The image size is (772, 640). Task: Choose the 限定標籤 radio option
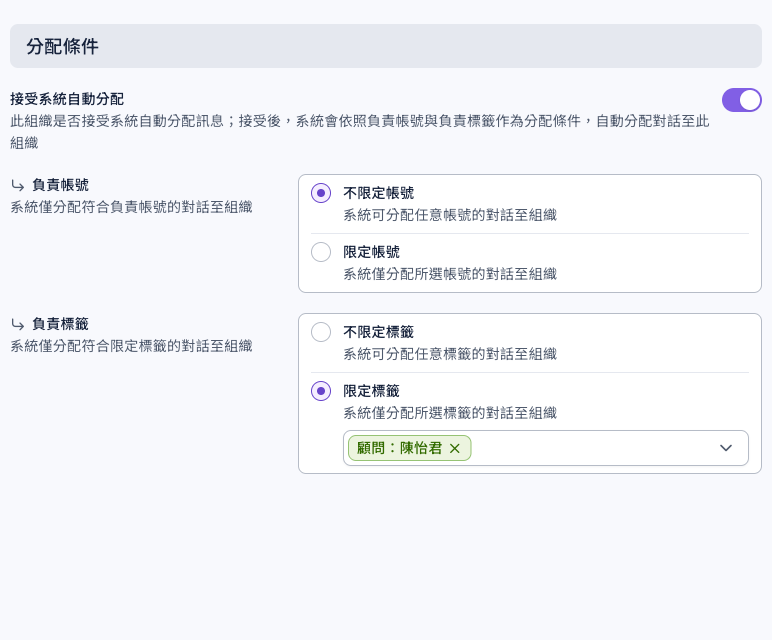321,391
